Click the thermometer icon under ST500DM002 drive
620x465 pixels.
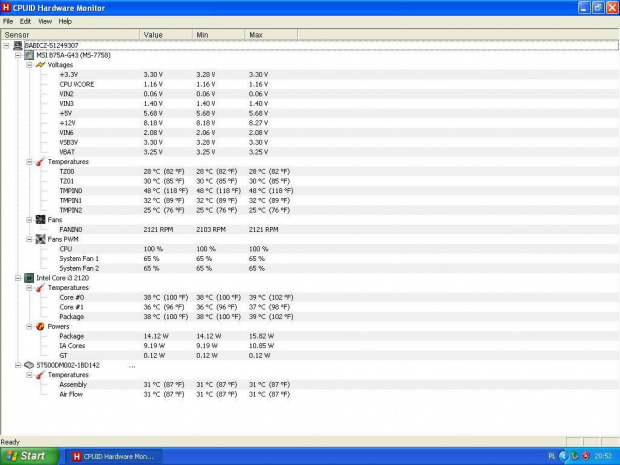40,375
